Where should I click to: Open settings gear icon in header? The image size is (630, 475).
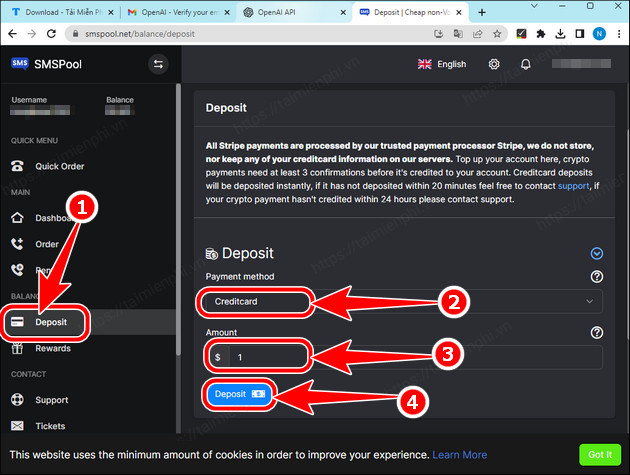(x=494, y=64)
